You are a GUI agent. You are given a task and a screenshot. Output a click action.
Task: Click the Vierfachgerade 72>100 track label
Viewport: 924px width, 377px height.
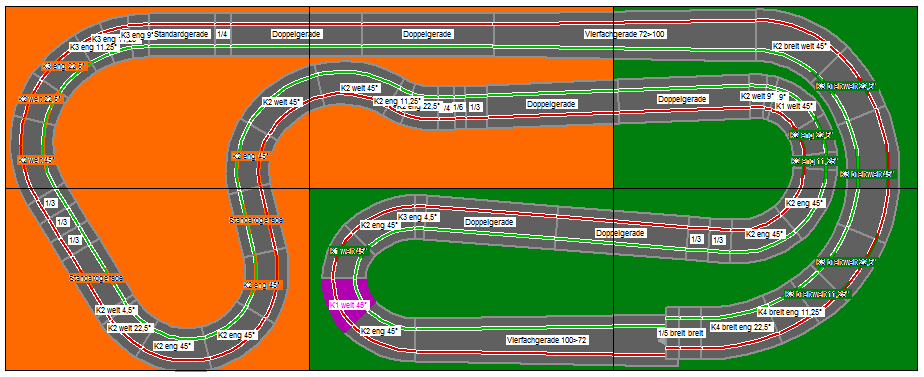coord(625,34)
